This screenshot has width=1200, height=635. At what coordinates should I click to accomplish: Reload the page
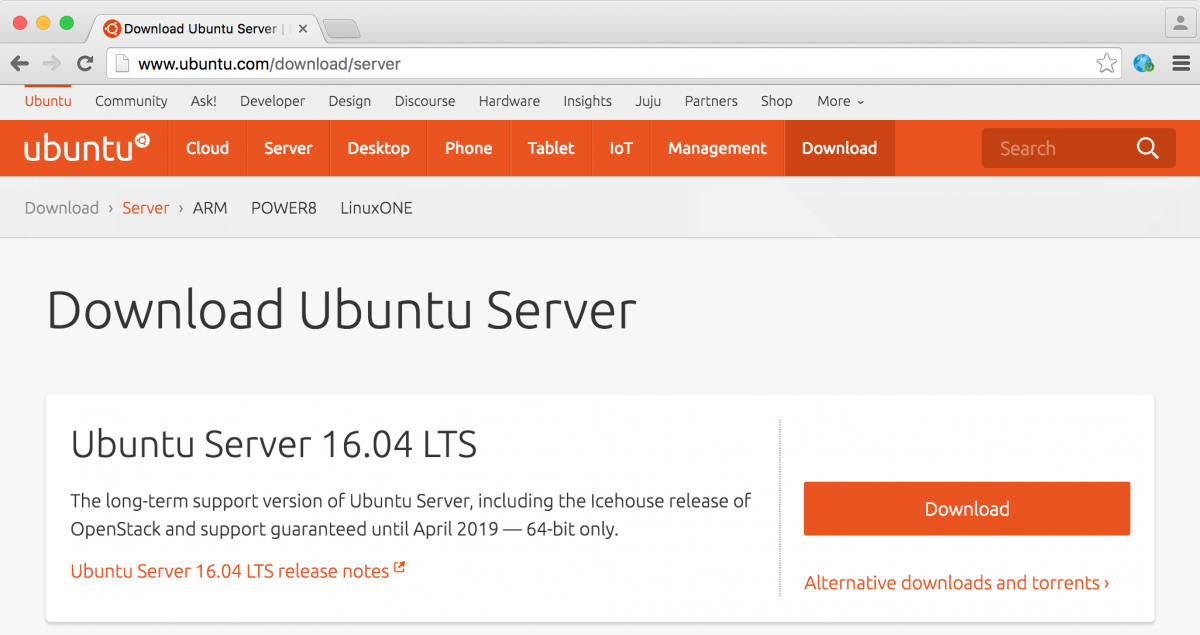[85, 62]
